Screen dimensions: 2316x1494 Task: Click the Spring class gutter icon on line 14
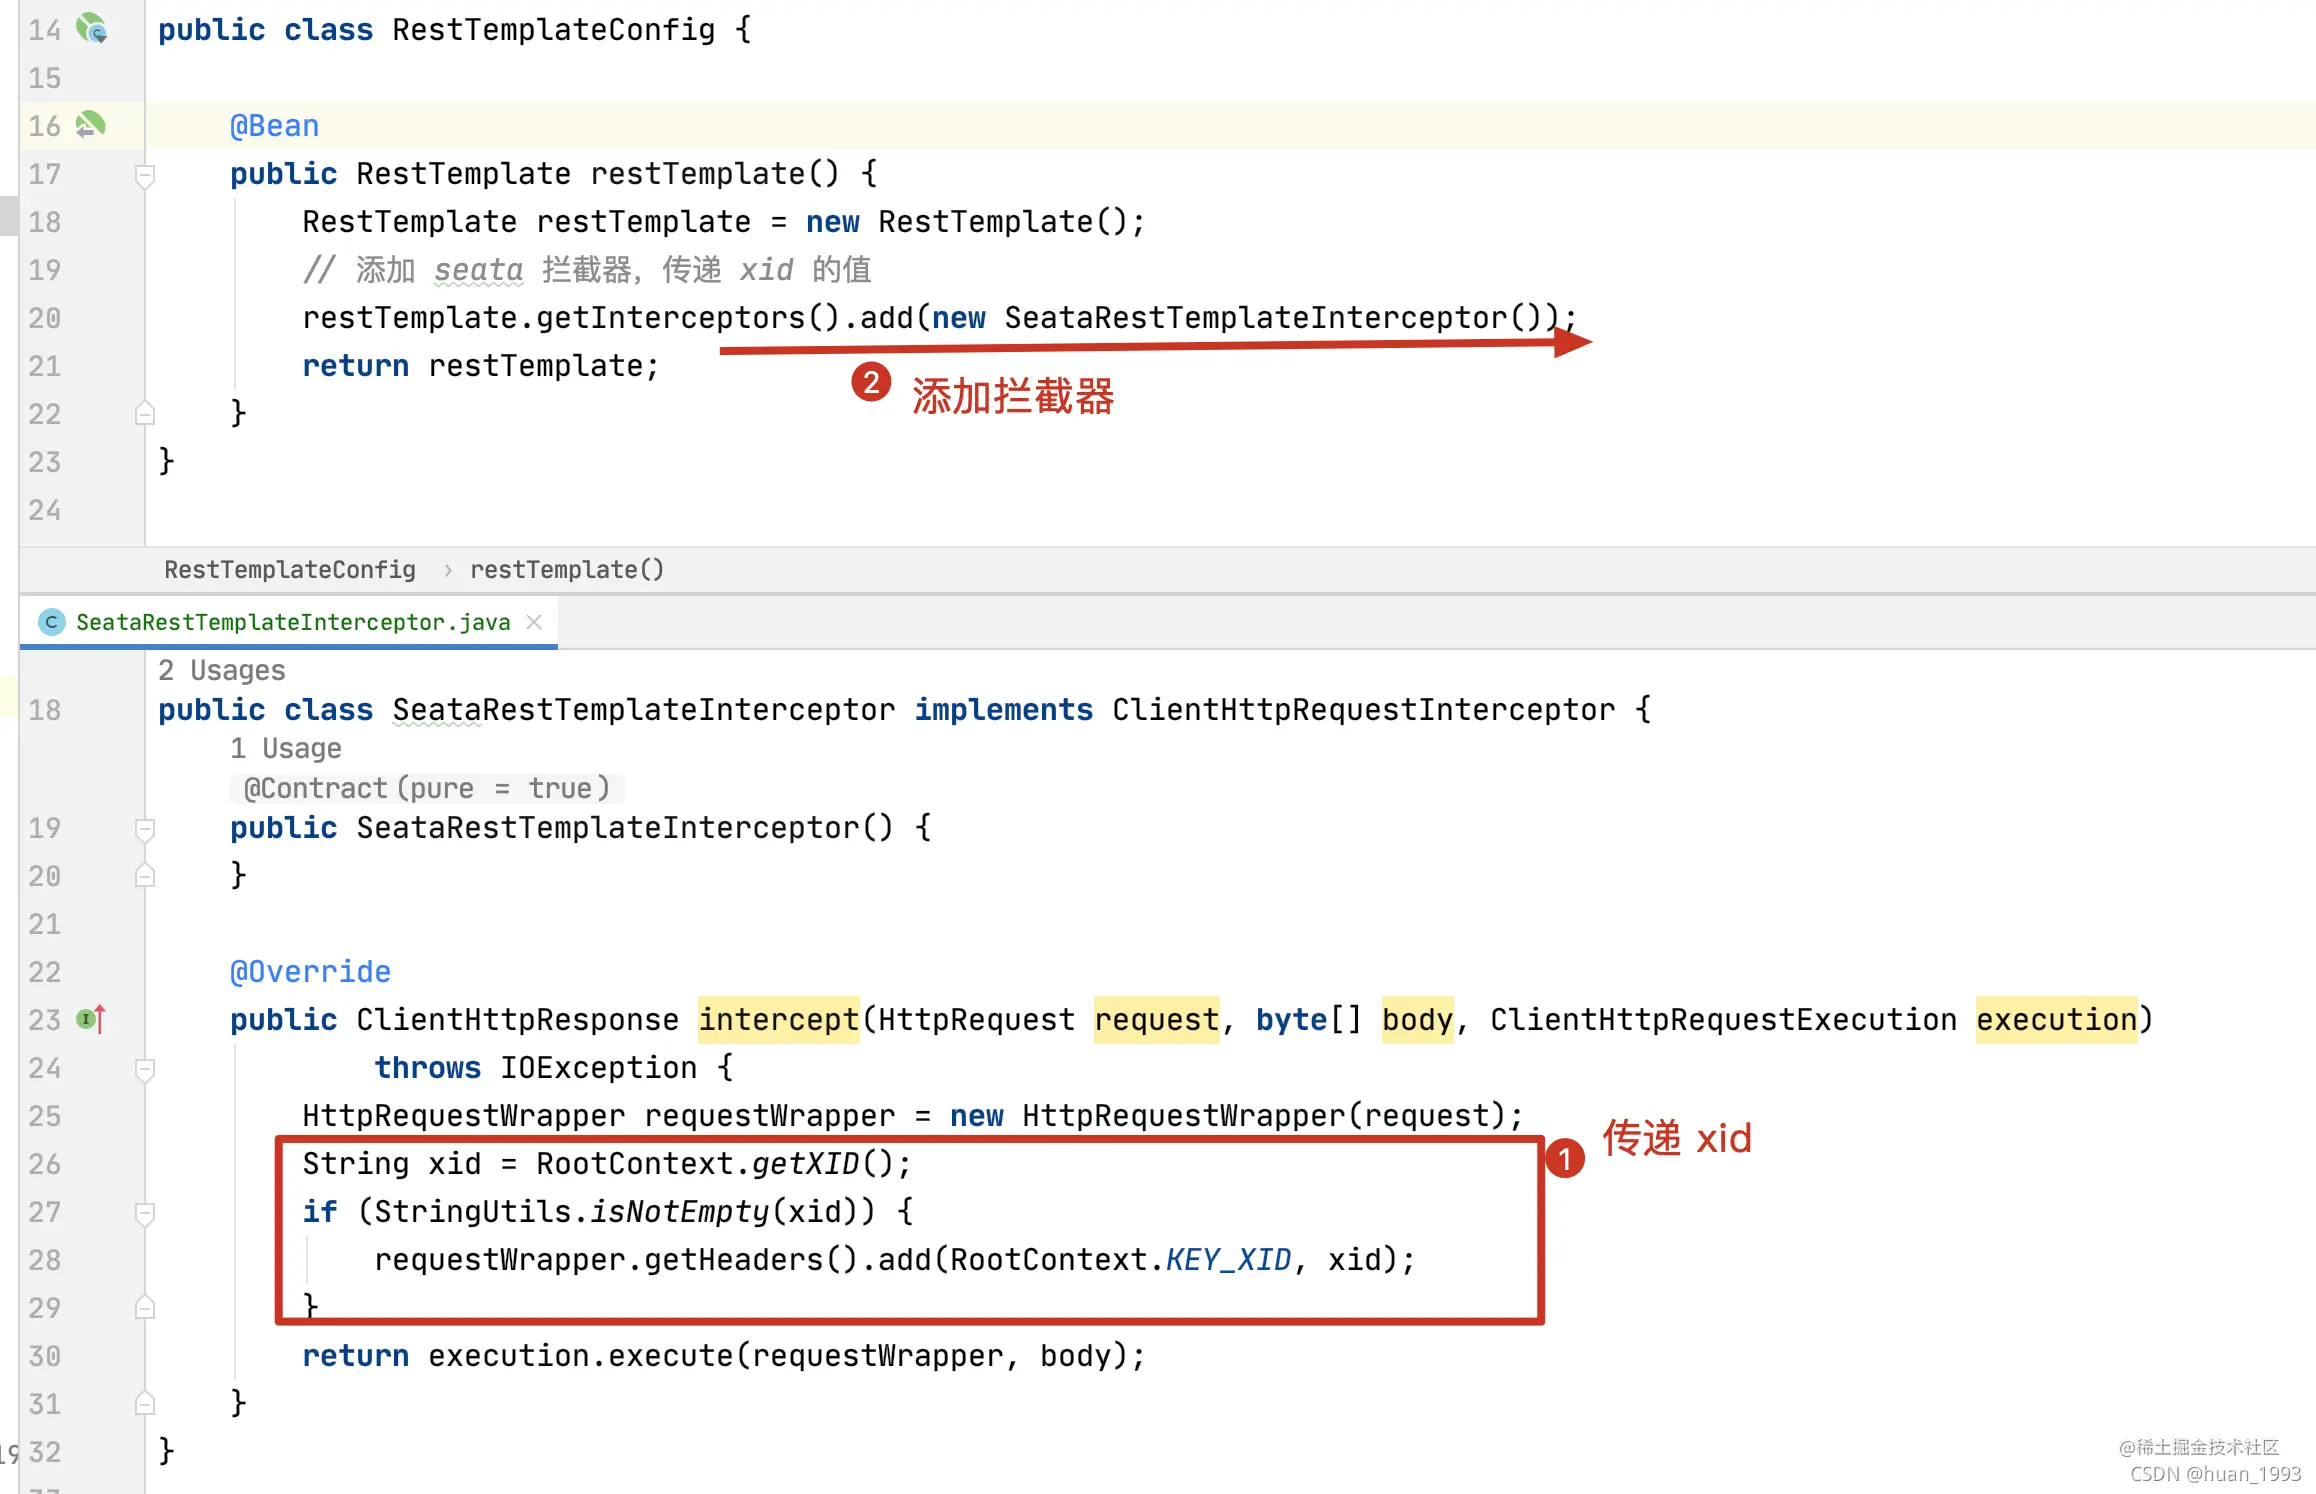91,28
